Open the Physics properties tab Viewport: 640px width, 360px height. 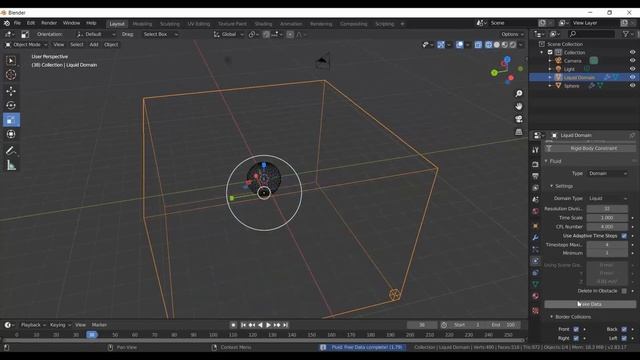[536, 261]
